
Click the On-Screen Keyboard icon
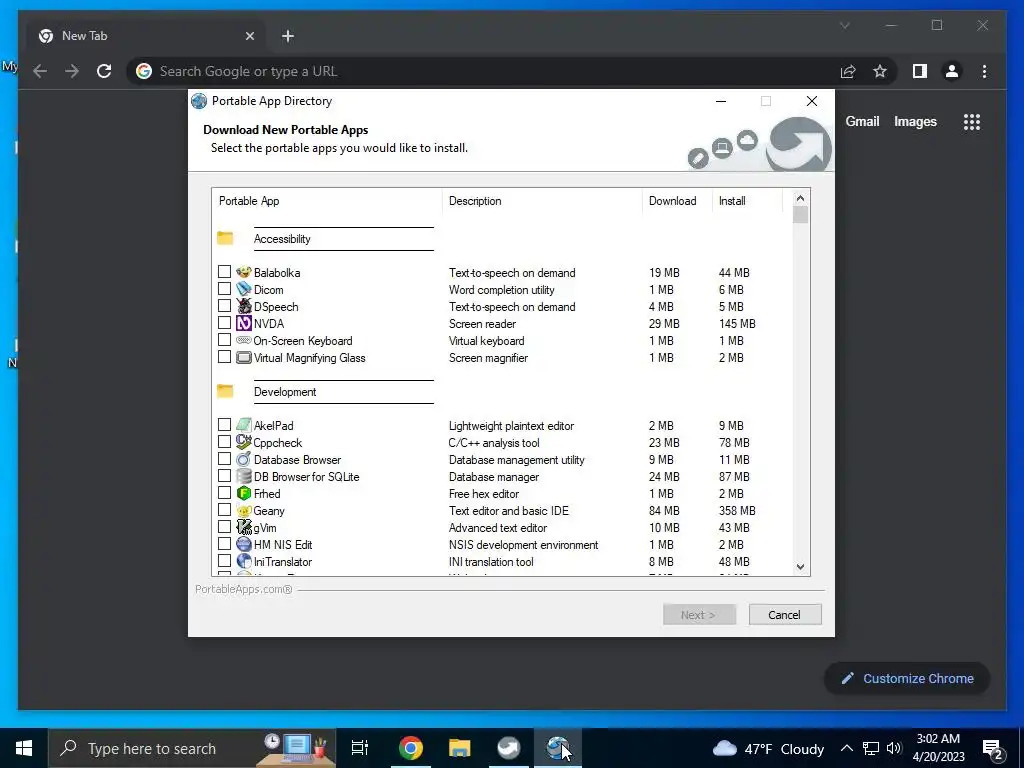244,340
